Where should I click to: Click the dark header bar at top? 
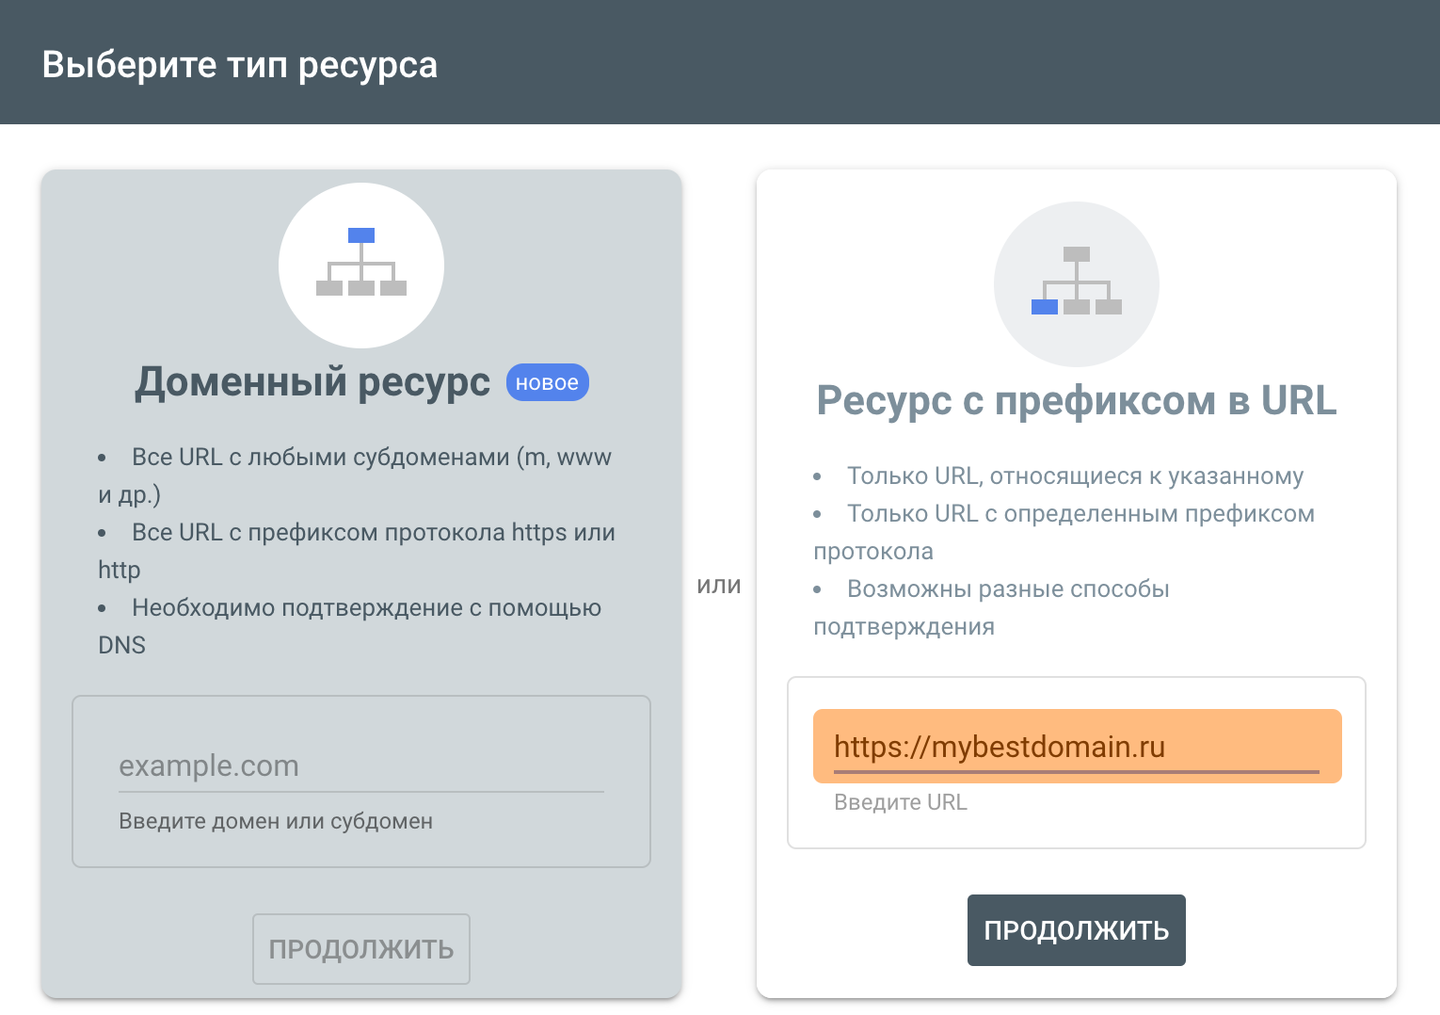900,62
